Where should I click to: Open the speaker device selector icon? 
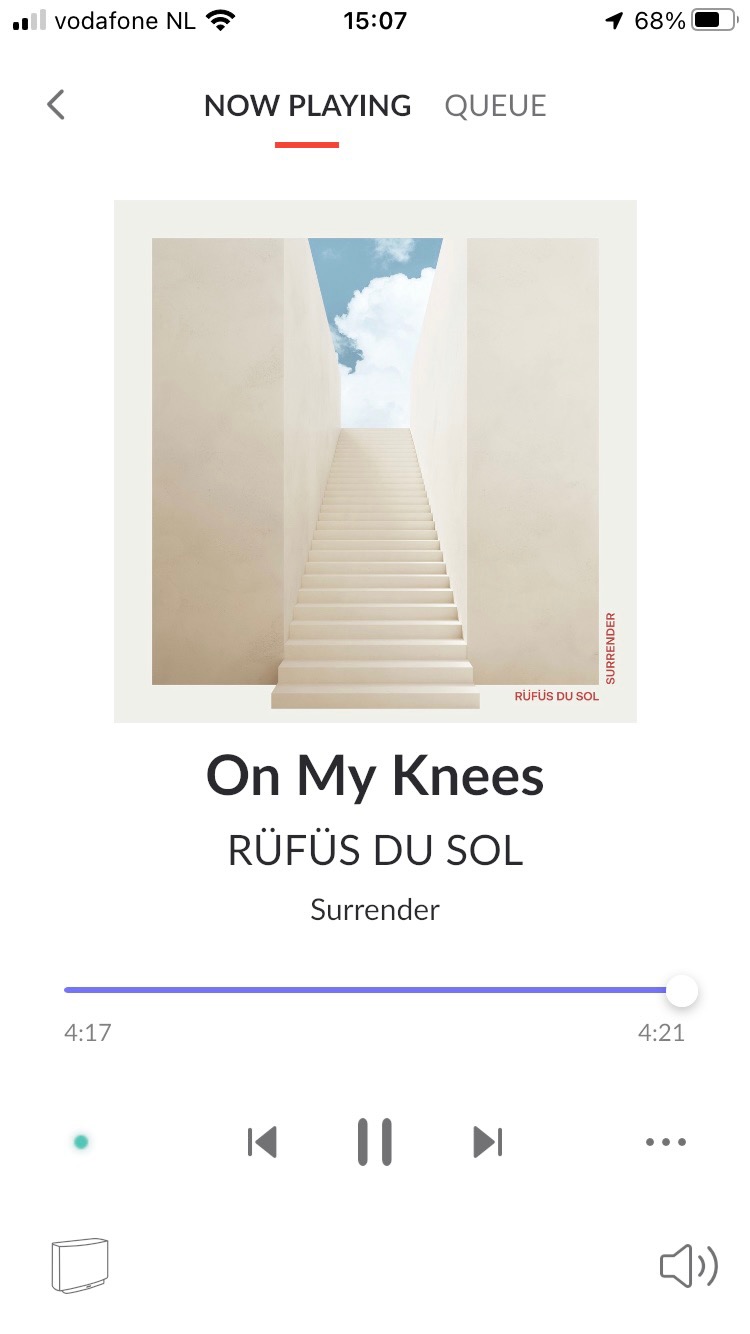79,1266
